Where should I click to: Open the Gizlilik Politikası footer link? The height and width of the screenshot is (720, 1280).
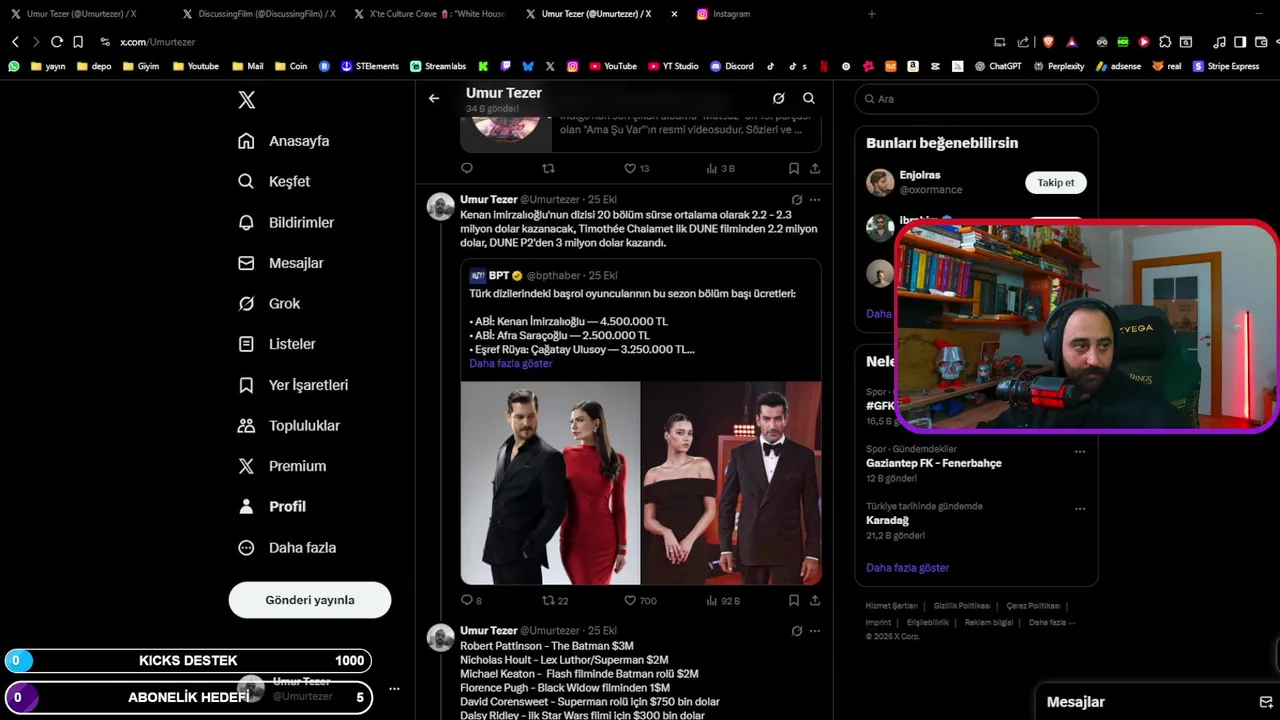962,606
